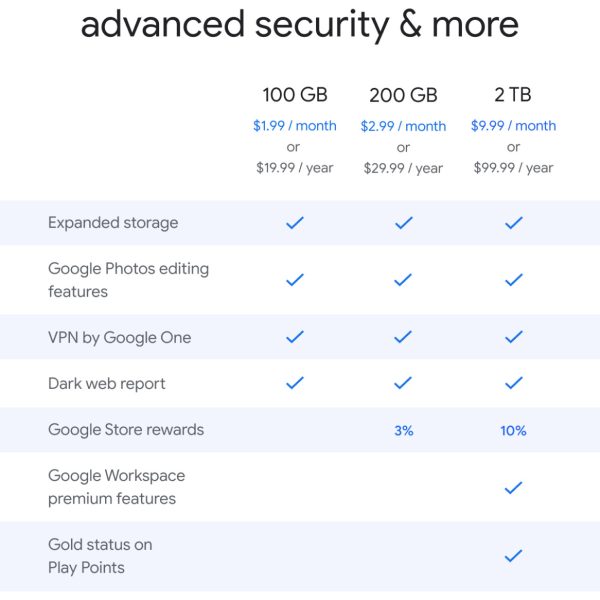Click Expanded storage checkmark under 2 TB
This screenshot has width=600, height=600.
click(x=513, y=223)
